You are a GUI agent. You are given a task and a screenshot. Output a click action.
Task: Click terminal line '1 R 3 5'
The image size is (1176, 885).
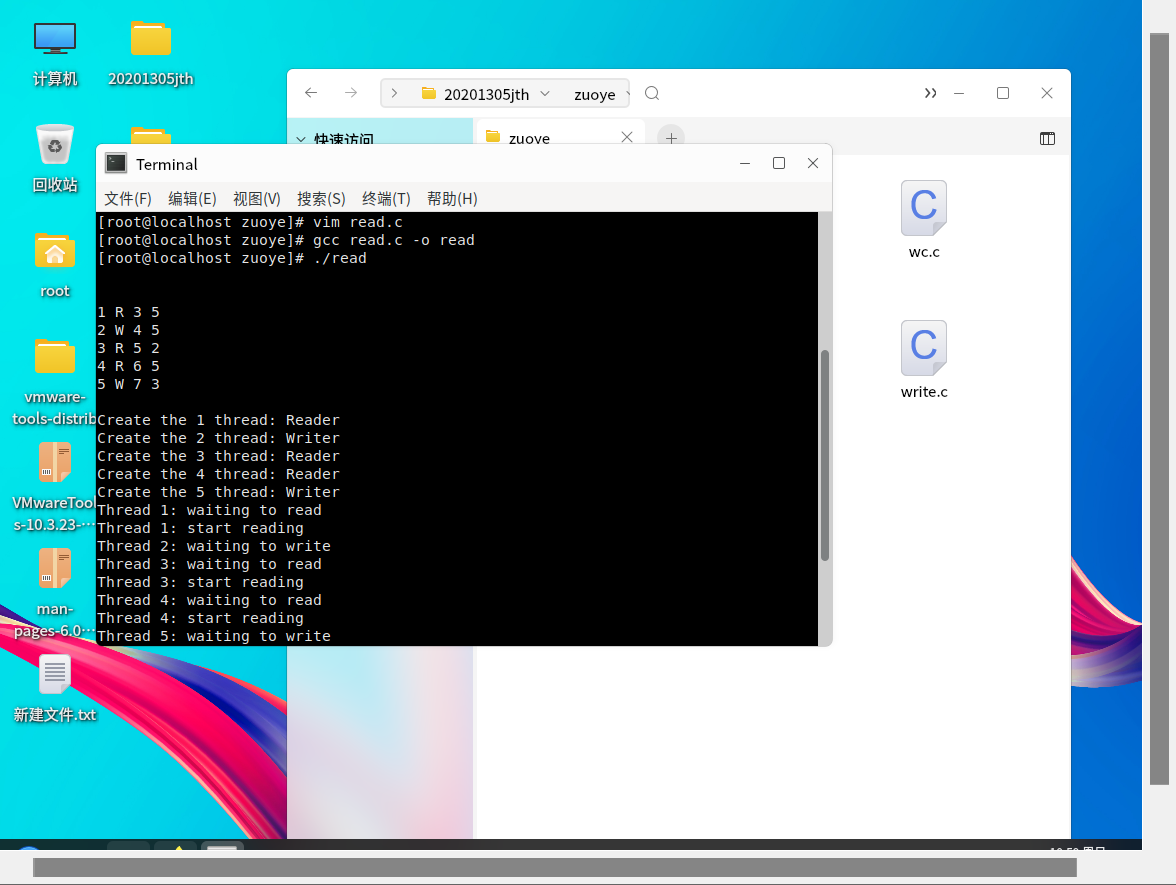[128, 312]
